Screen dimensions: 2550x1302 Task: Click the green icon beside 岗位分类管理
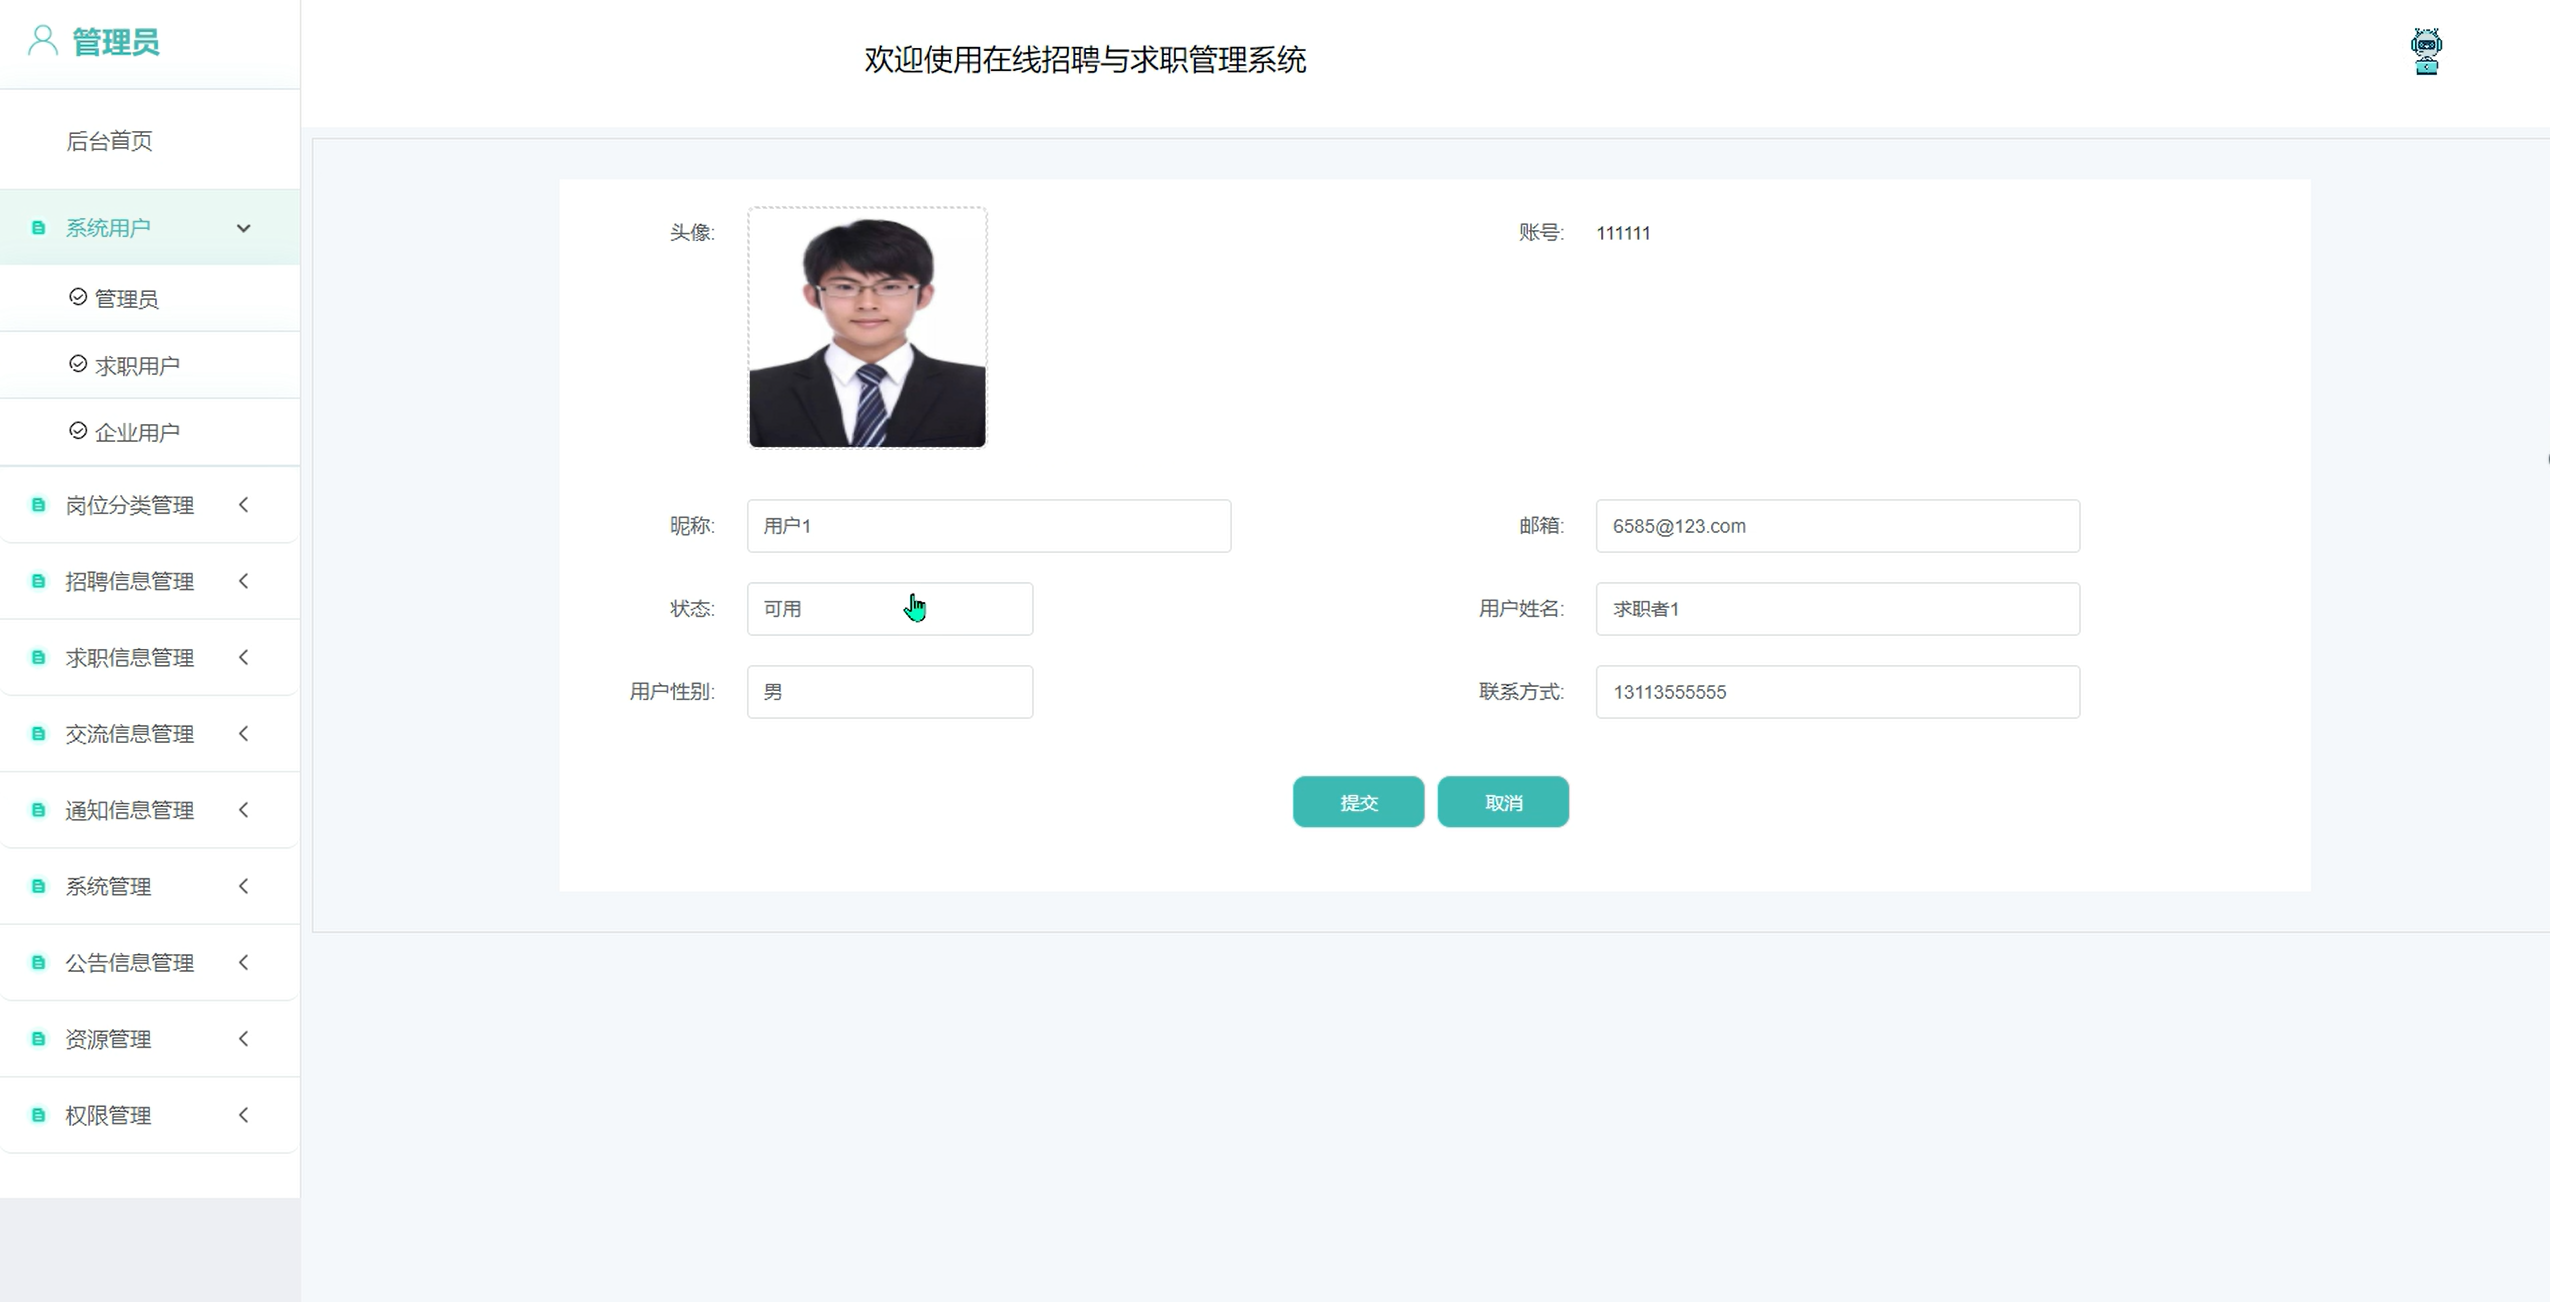(38, 505)
